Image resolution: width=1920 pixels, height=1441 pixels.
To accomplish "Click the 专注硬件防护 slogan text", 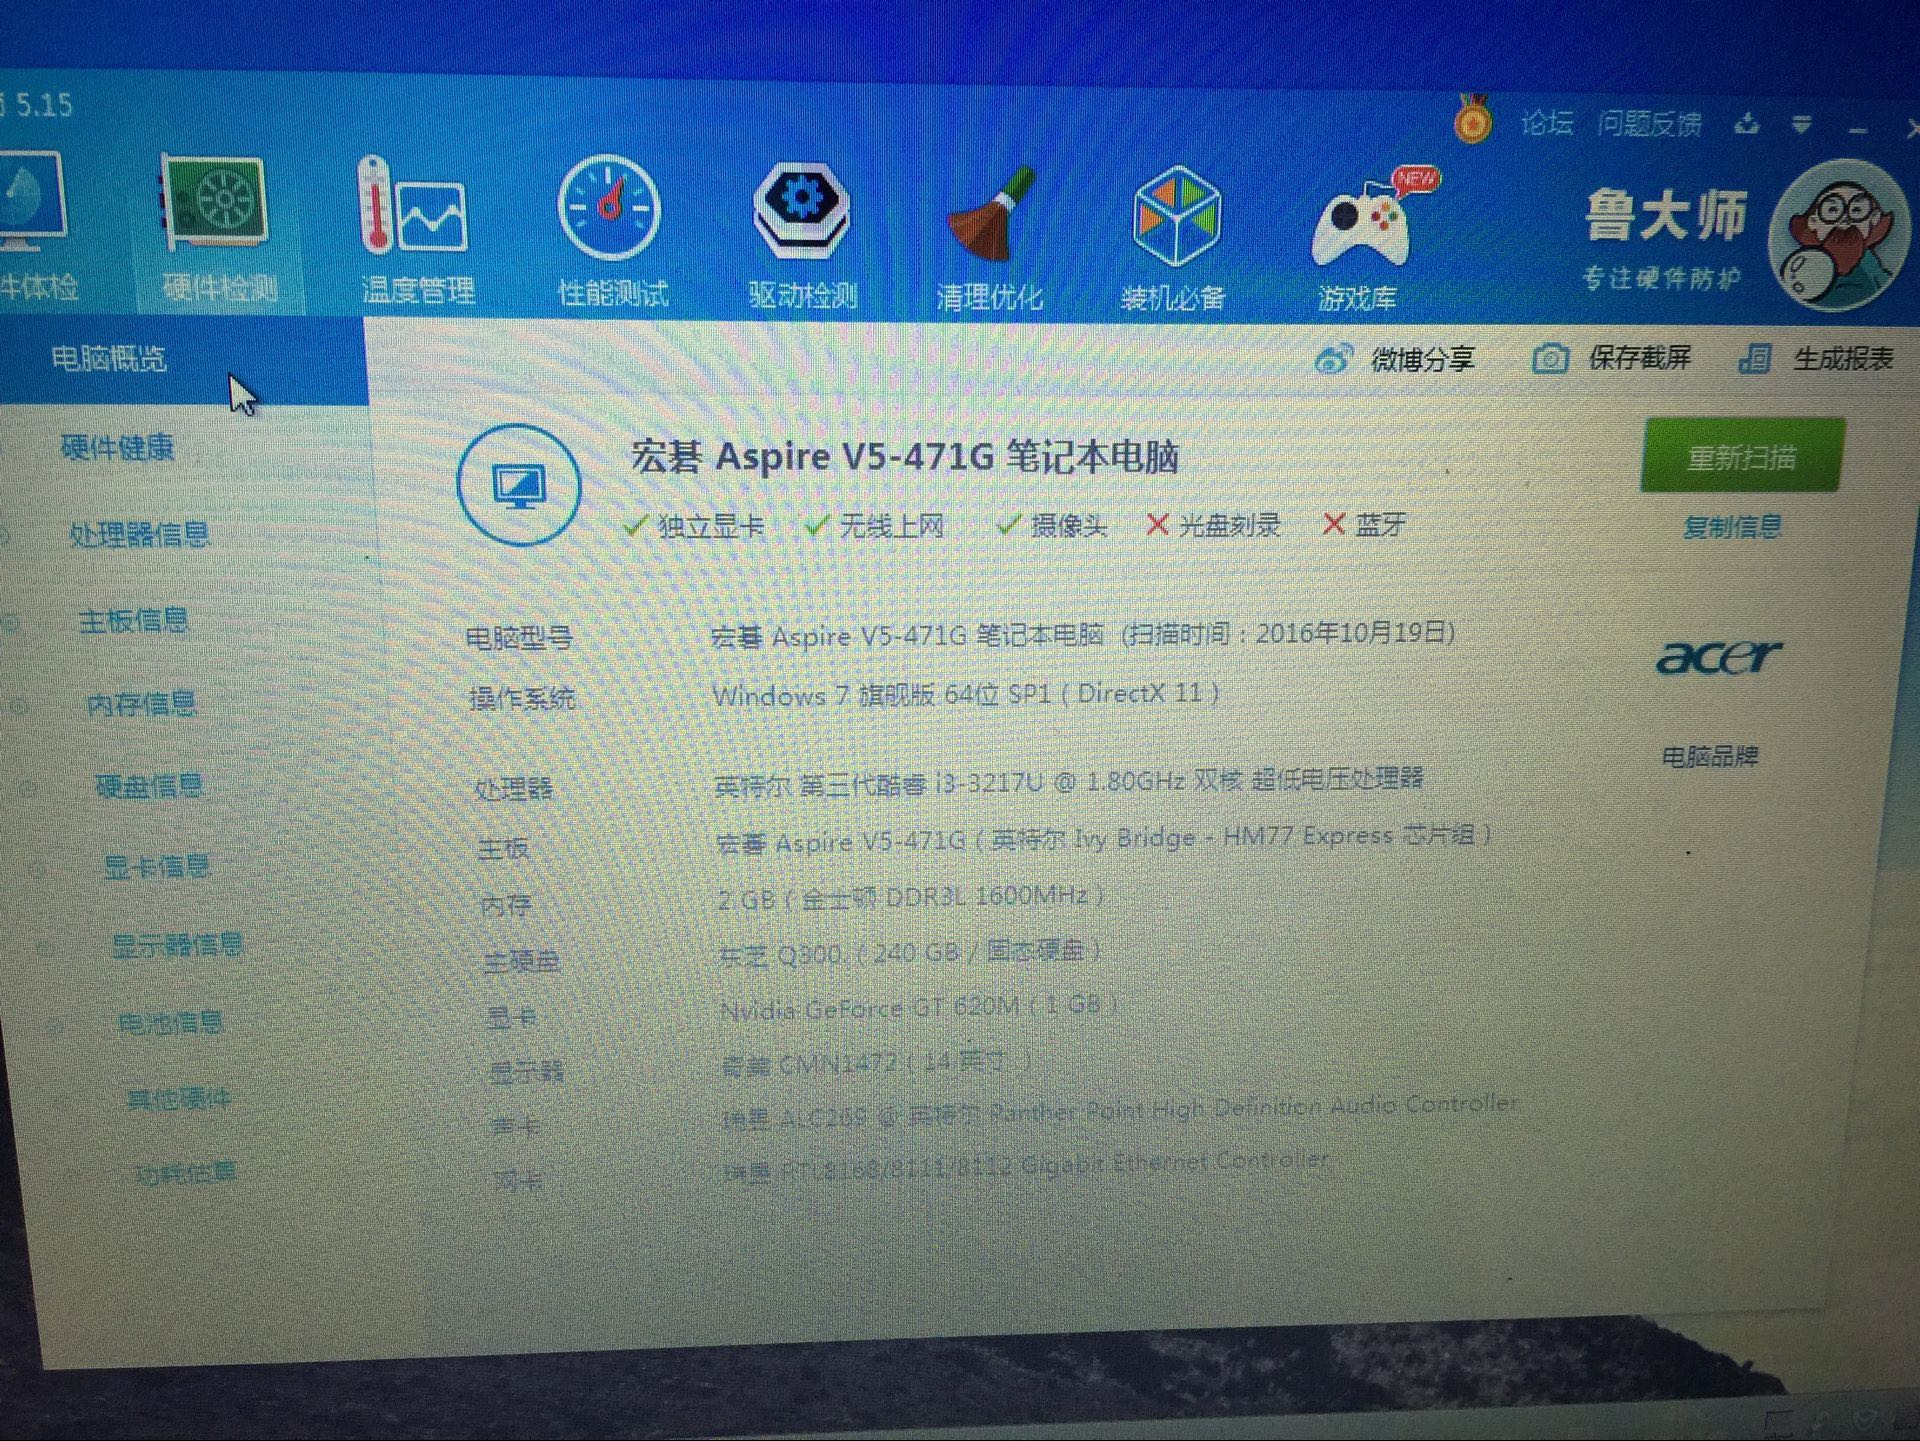I will tap(1661, 277).
